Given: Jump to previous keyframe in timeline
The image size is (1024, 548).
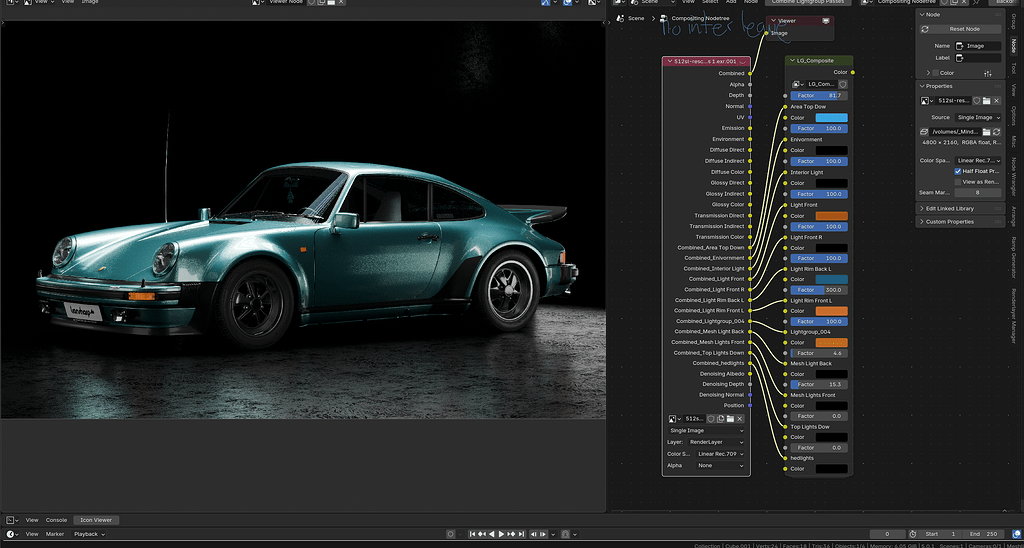Looking at the screenshot, I should [482, 534].
